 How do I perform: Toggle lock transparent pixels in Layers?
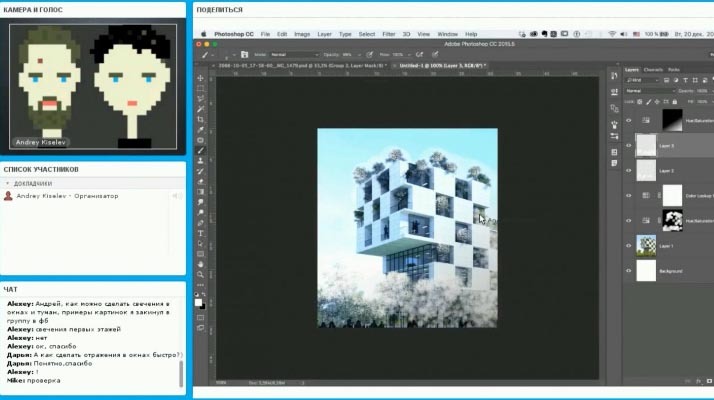[640, 102]
